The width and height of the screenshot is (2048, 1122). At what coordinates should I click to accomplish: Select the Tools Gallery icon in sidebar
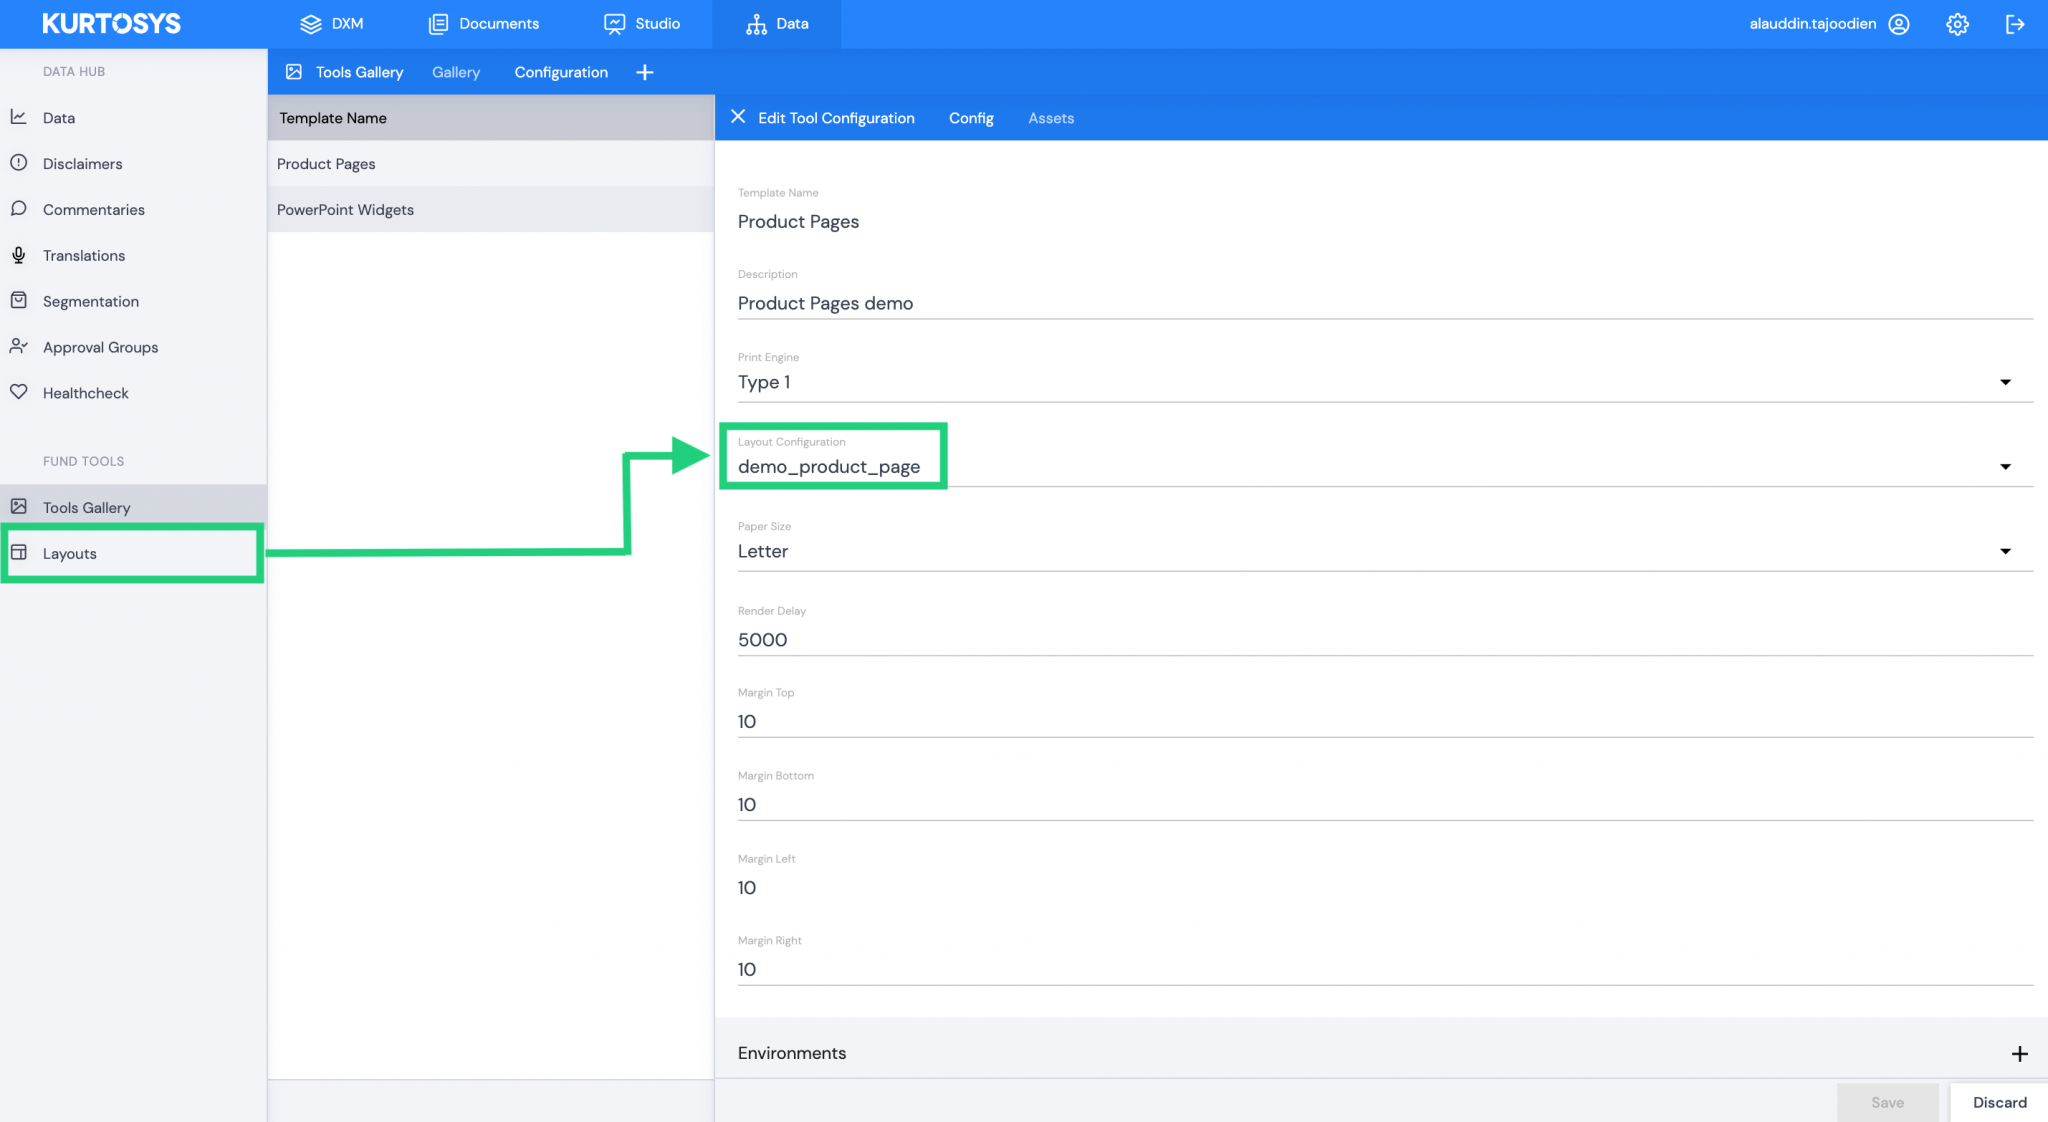tap(20, 507)
